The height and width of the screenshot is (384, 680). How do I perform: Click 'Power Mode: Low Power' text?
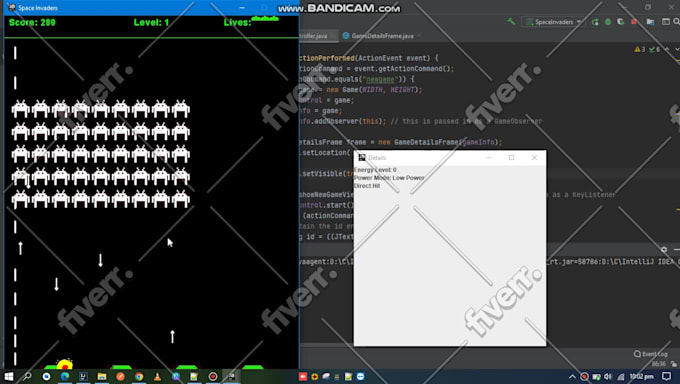coord(389,178)
